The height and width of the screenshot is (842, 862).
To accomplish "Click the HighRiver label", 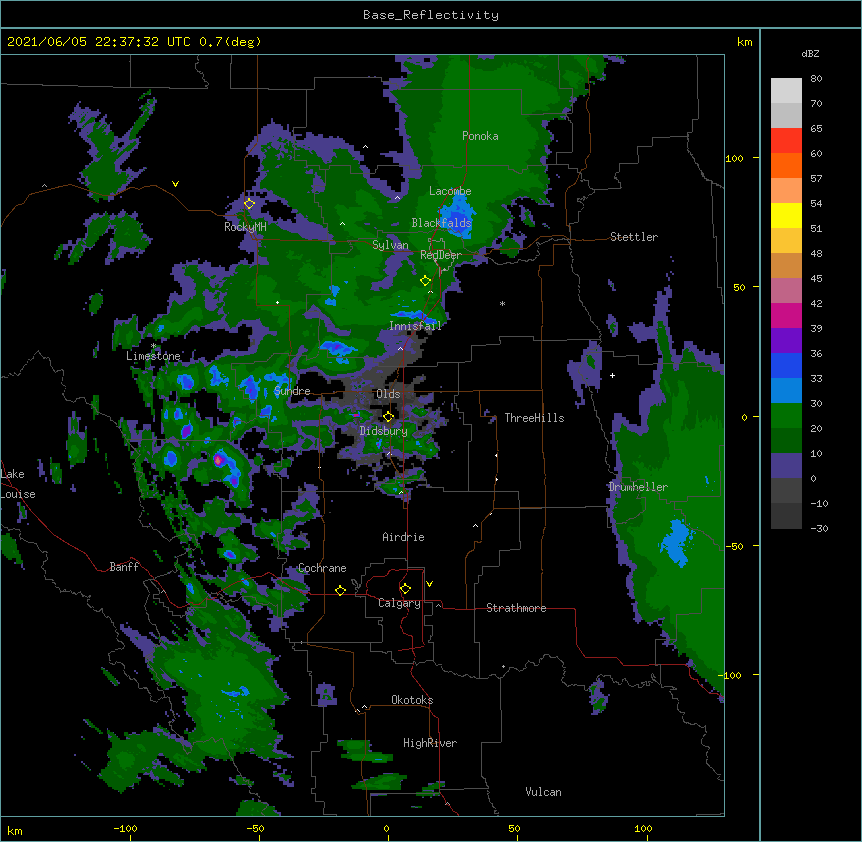I will (x=430, y=743).
